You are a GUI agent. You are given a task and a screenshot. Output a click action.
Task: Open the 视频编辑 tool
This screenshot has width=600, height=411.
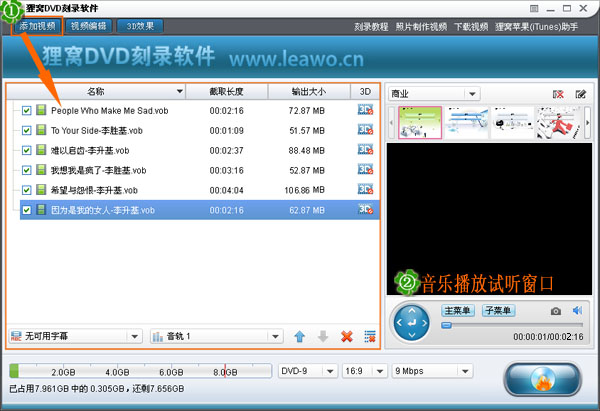(88, 26)
